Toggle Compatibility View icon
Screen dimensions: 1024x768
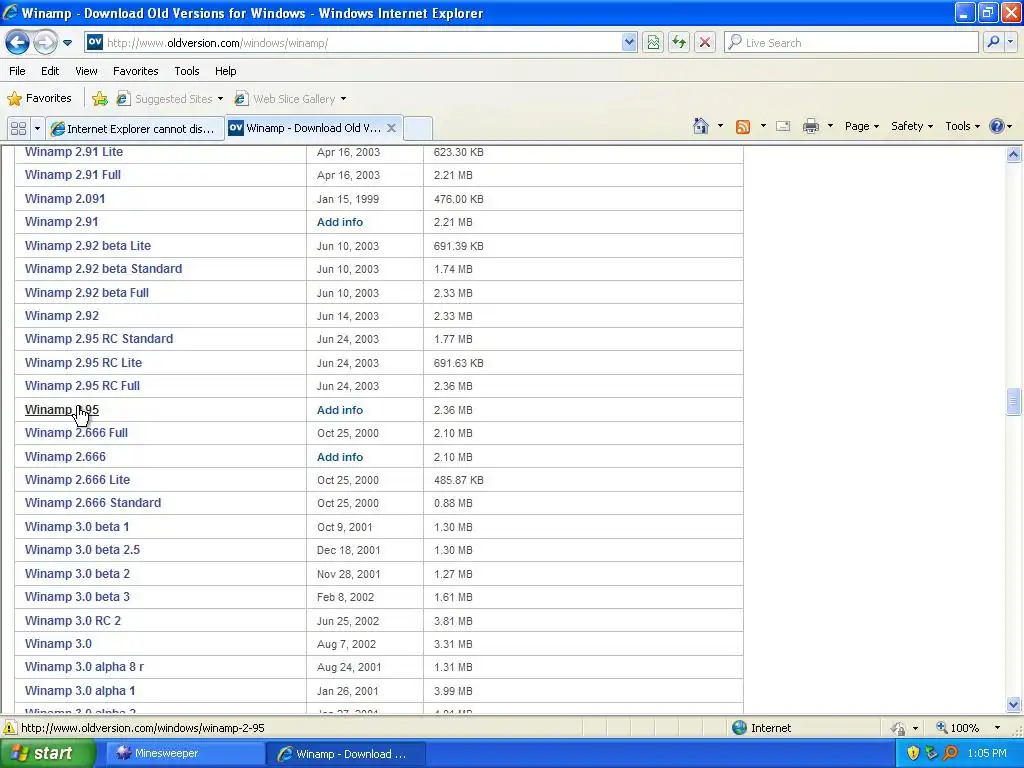[x=653, y=42]
